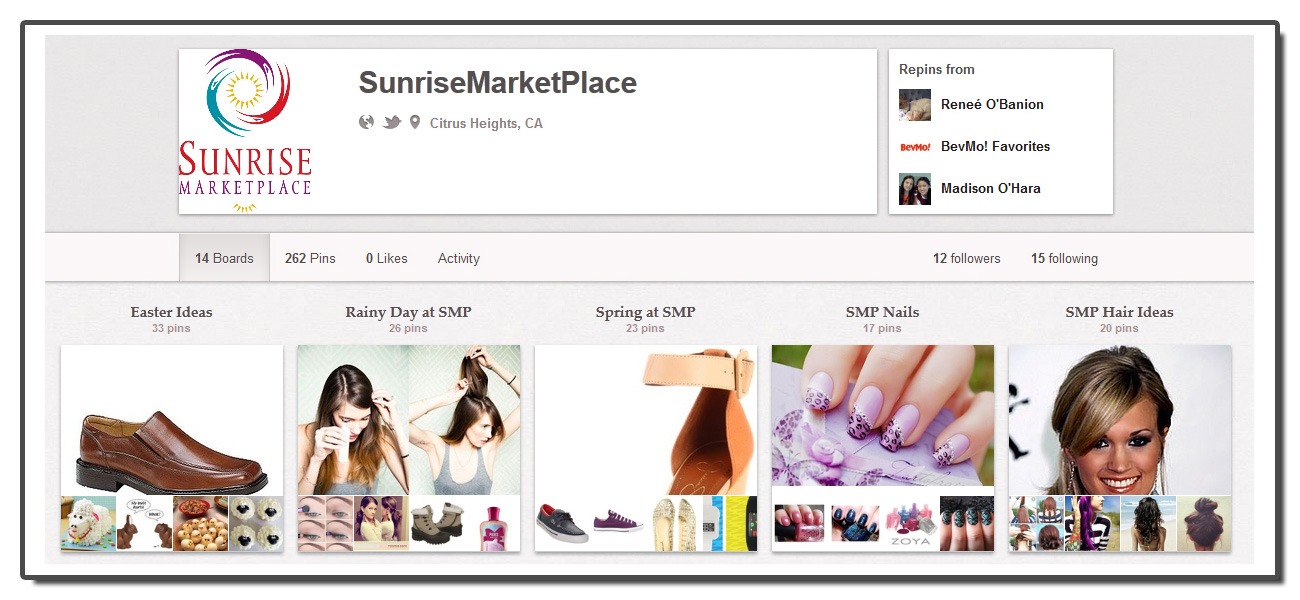Open the braided updo thumbnail in Hair Ideas
This screenshot has height=600, width=1300.
[x=1035, y=523]
